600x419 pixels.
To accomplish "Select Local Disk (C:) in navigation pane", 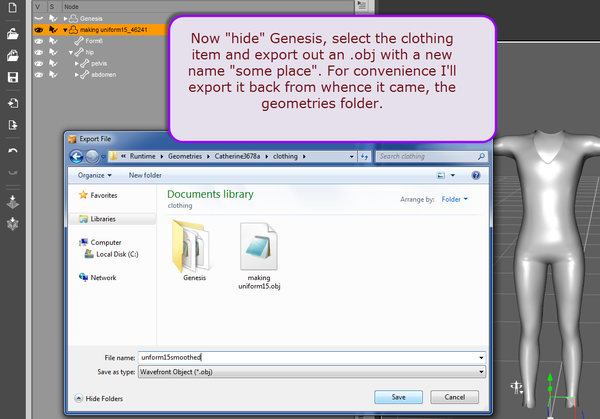I will coord(111,254).
